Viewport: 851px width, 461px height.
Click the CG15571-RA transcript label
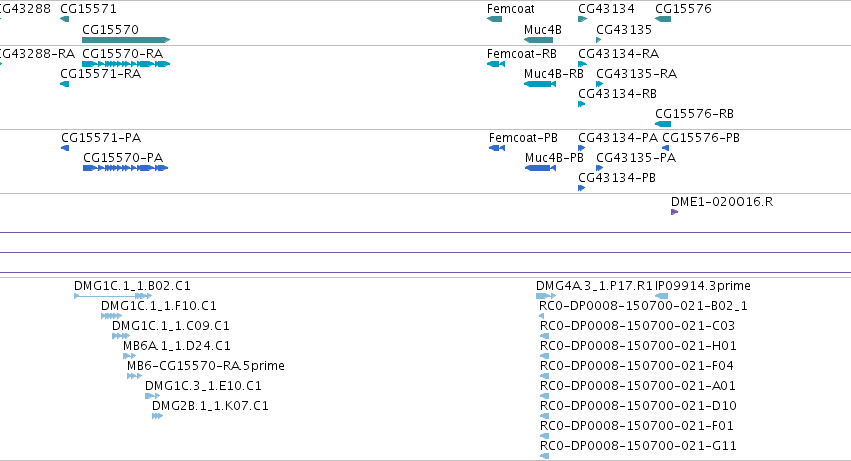pyautogui.click(x=100, y=73)
